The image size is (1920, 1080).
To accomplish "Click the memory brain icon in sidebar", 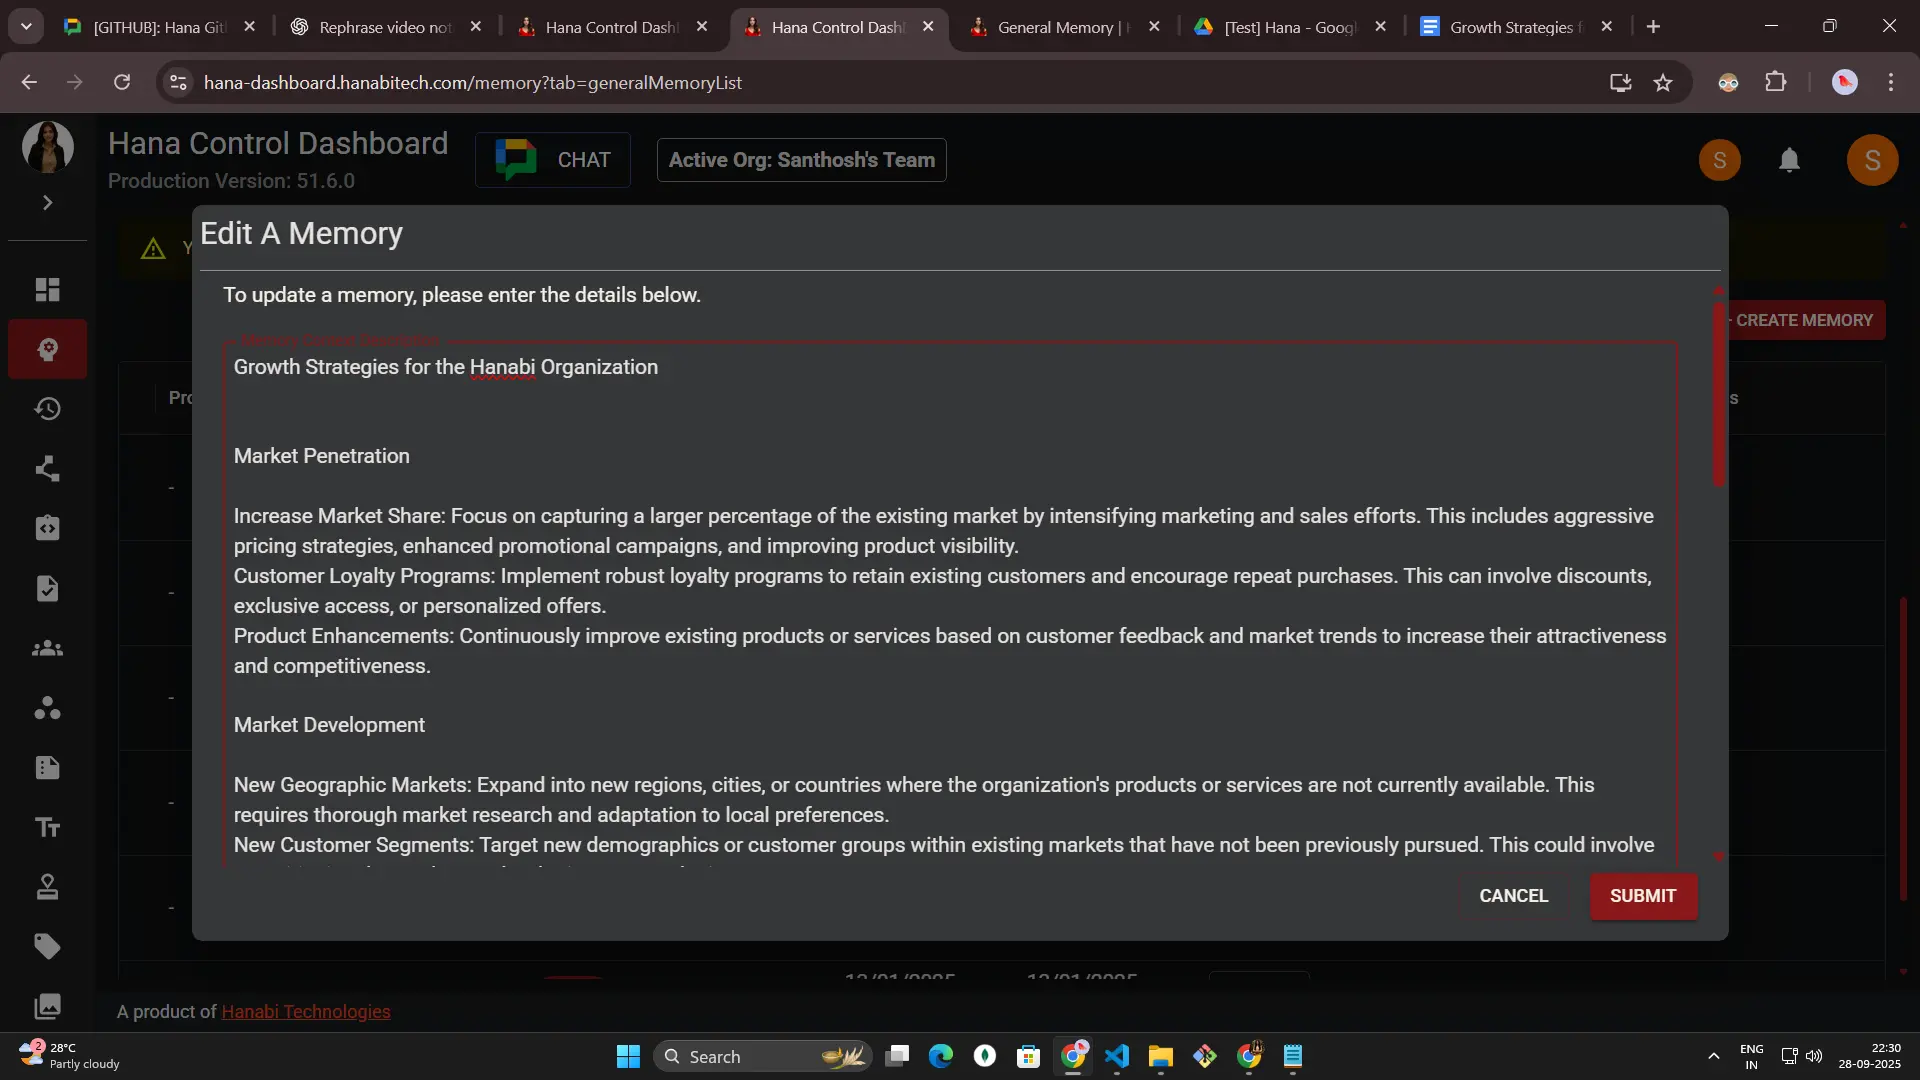I will [x=47, y=349].
